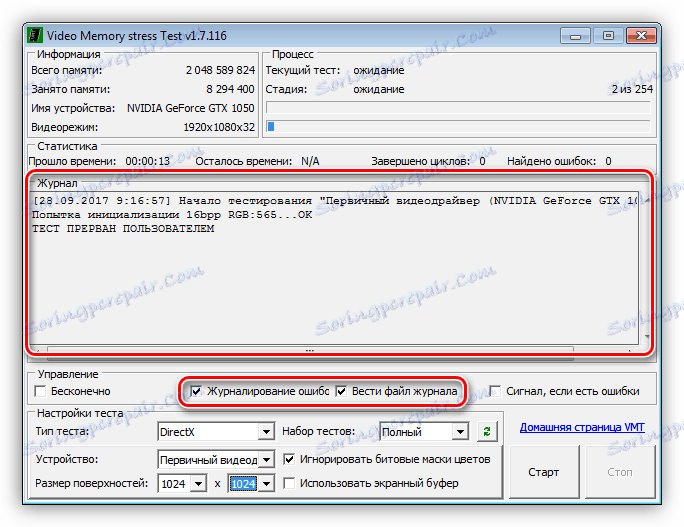Open the Набор тестов Полный dropdown
The height and width of the screenshot is (527, 684).
(x=460, y=432)
